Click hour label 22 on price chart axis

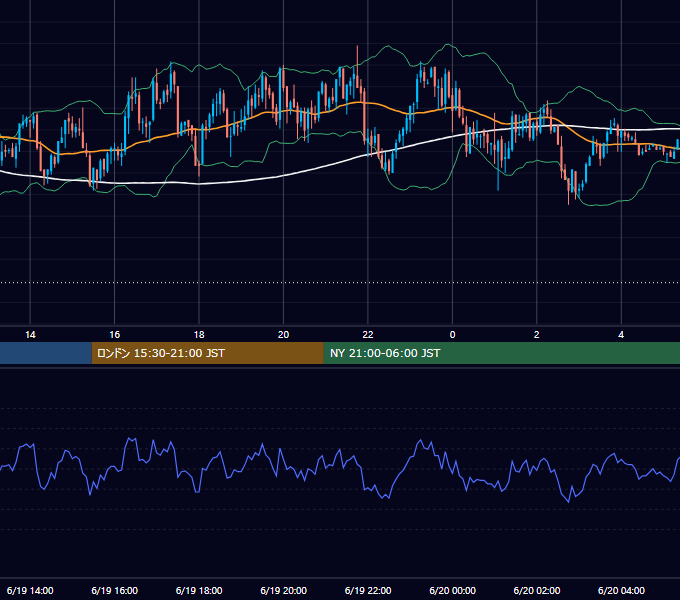(x=368, y=335)
